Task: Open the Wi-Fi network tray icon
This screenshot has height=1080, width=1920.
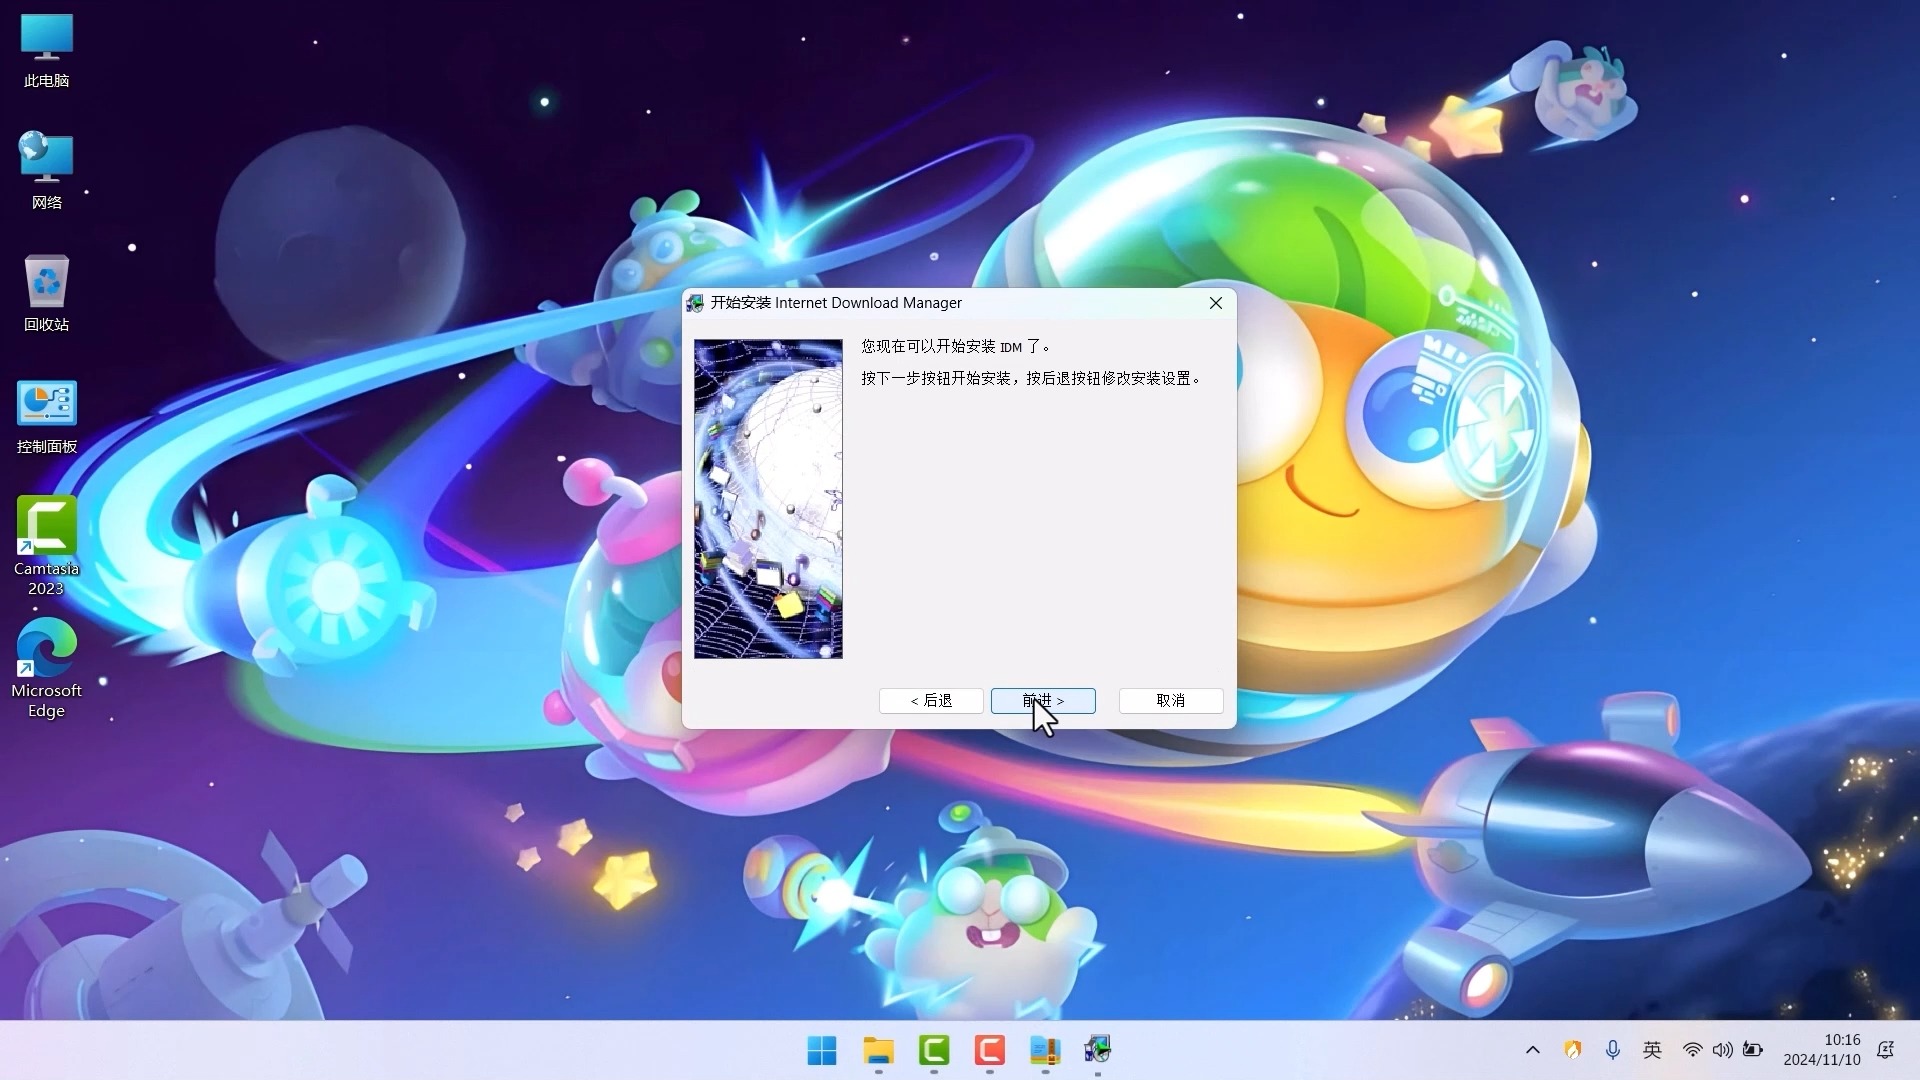Action: (1693, 1050)
